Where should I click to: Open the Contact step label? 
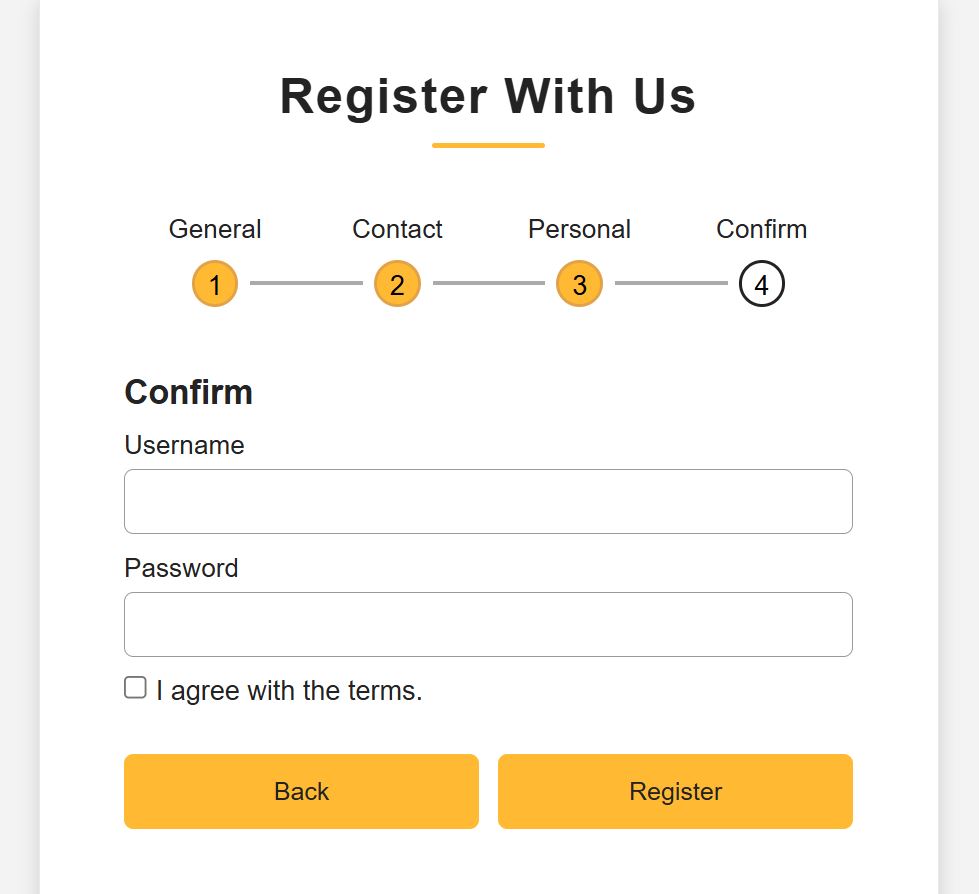point(397,229)
